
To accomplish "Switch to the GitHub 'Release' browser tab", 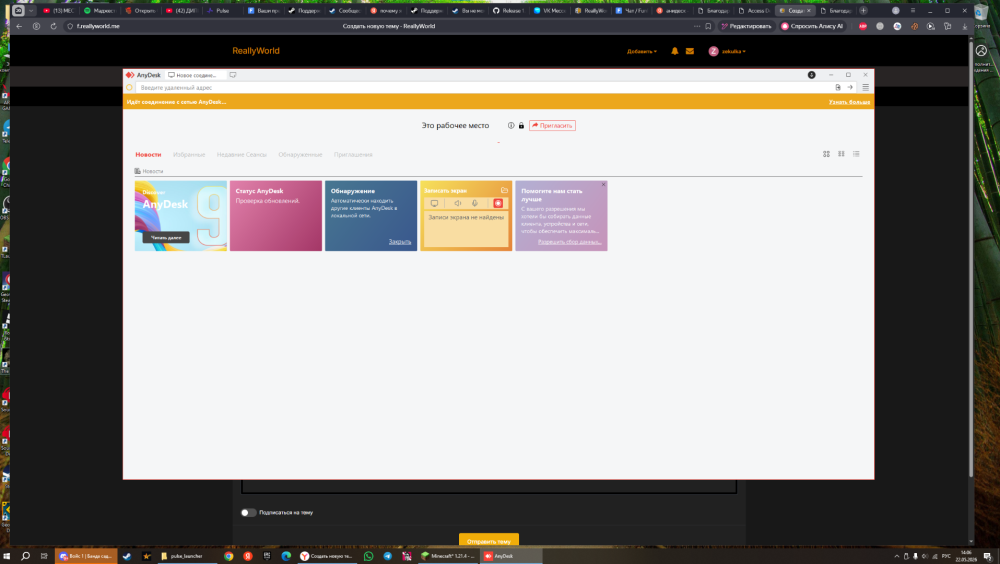I will tap(508, 10).
